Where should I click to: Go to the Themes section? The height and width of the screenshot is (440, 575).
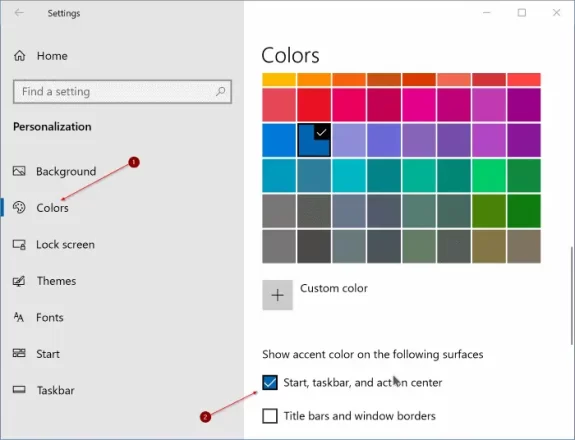pyautogui.click(x=56, y=281)
